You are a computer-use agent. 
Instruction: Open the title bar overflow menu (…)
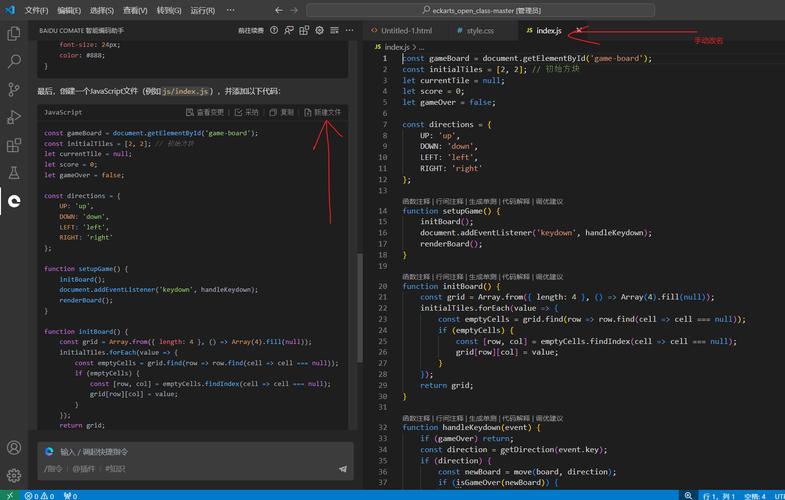point(230,10)
